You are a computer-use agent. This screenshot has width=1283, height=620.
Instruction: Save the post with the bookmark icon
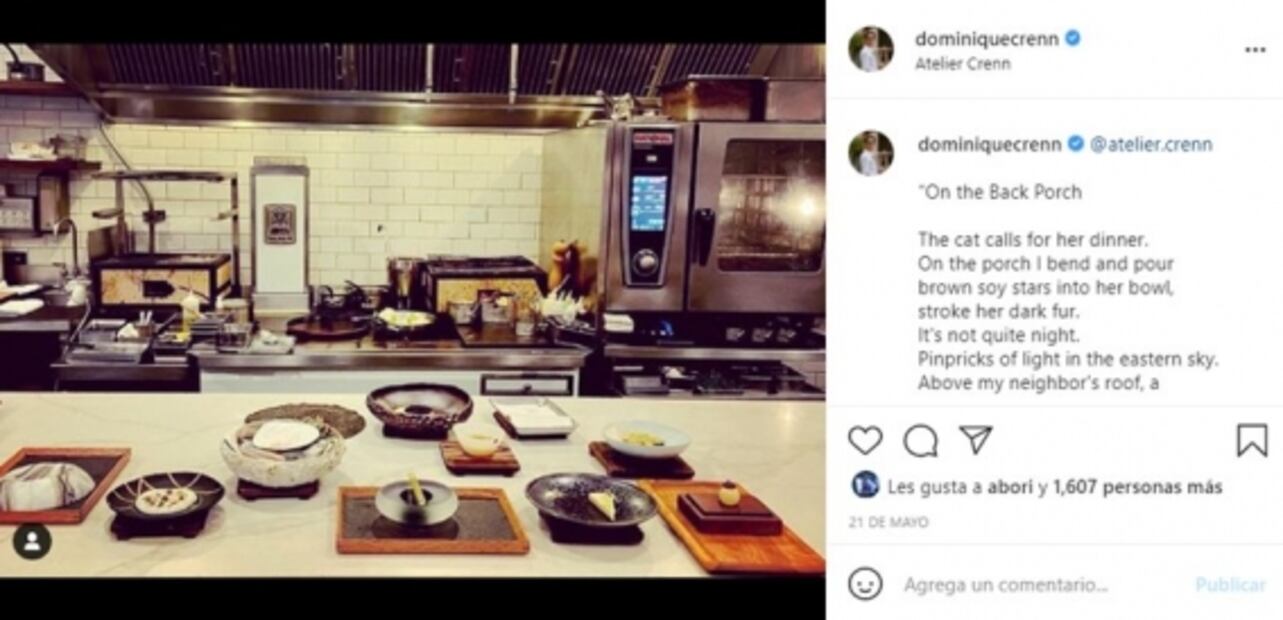[x=1252, y=441]
